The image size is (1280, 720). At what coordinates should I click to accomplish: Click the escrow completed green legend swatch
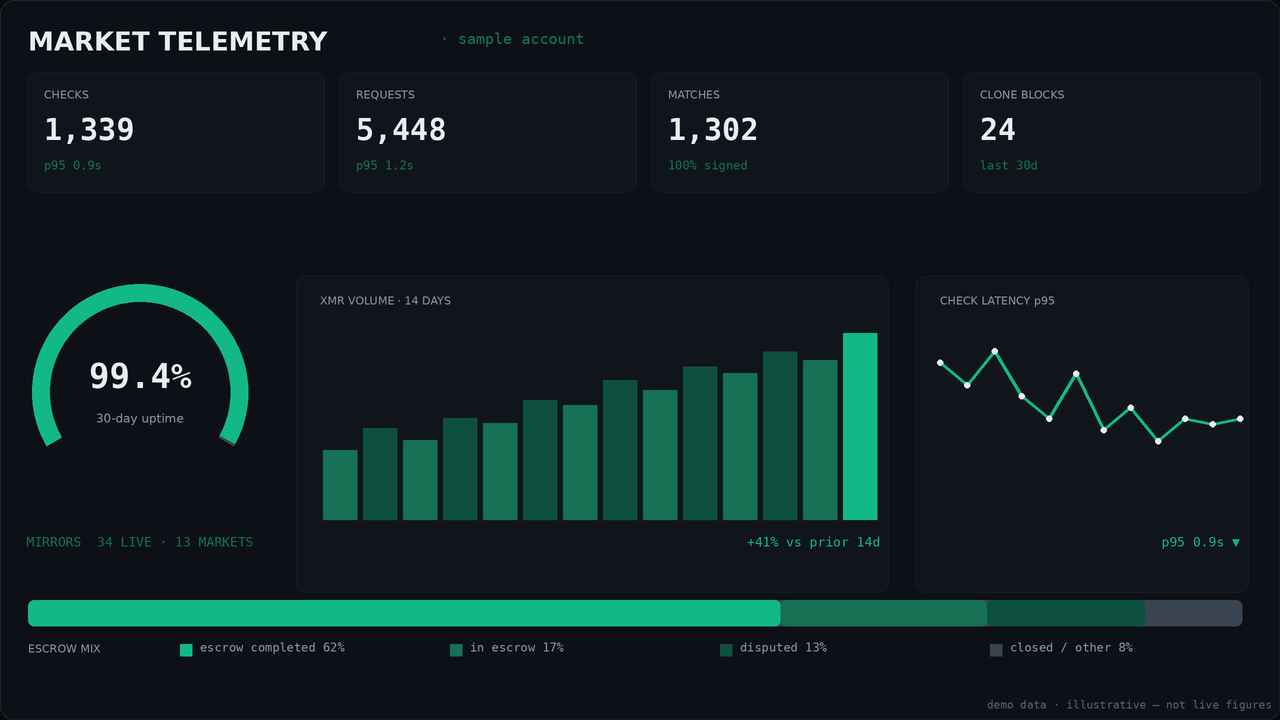click(x=186, y=650)
